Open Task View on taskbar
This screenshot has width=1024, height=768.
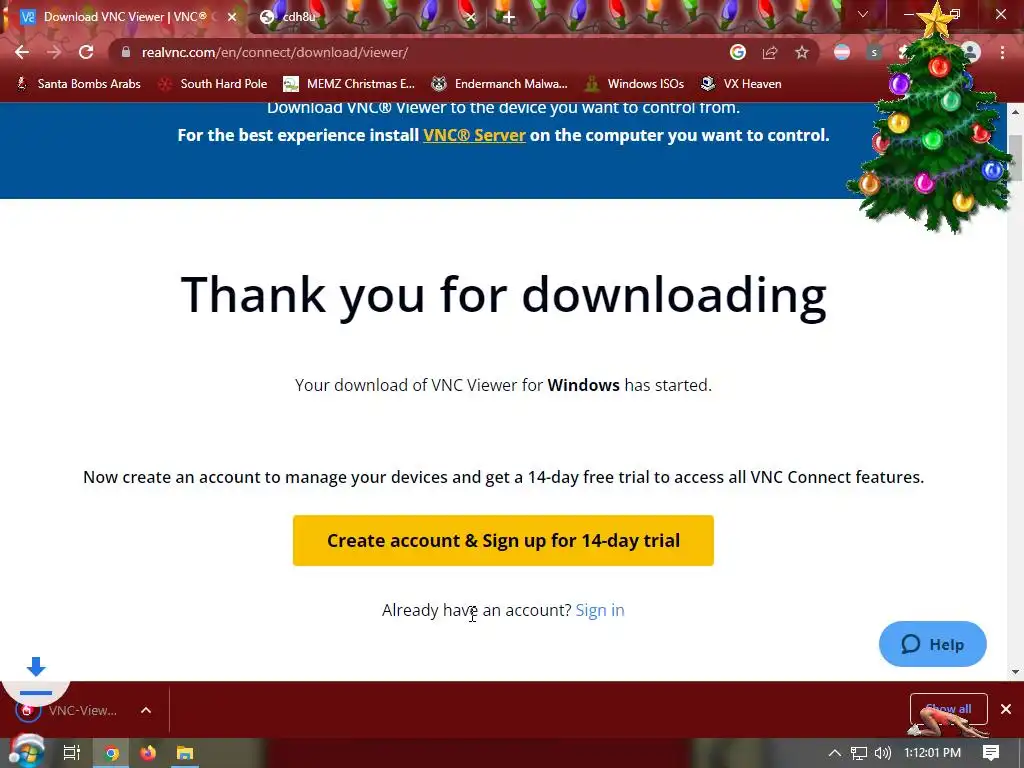pyautogui.click(x=72, y=753)
